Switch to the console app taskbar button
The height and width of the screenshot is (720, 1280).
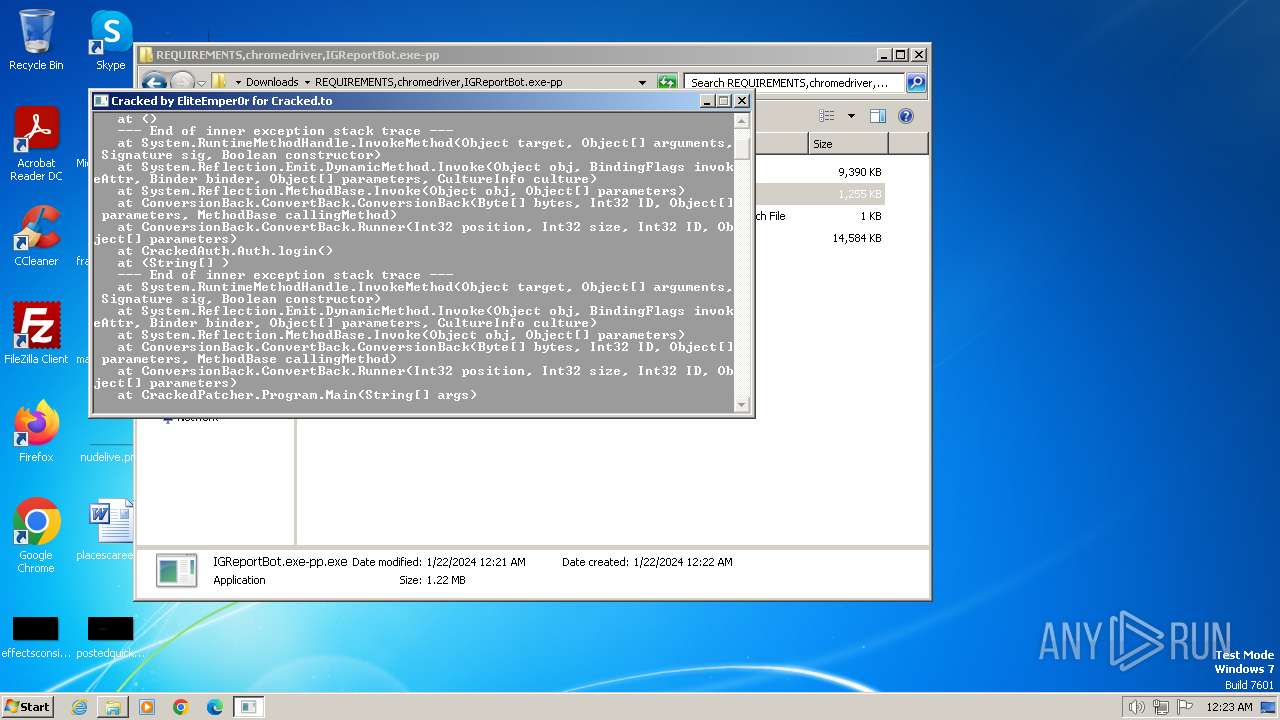(249, 707)
